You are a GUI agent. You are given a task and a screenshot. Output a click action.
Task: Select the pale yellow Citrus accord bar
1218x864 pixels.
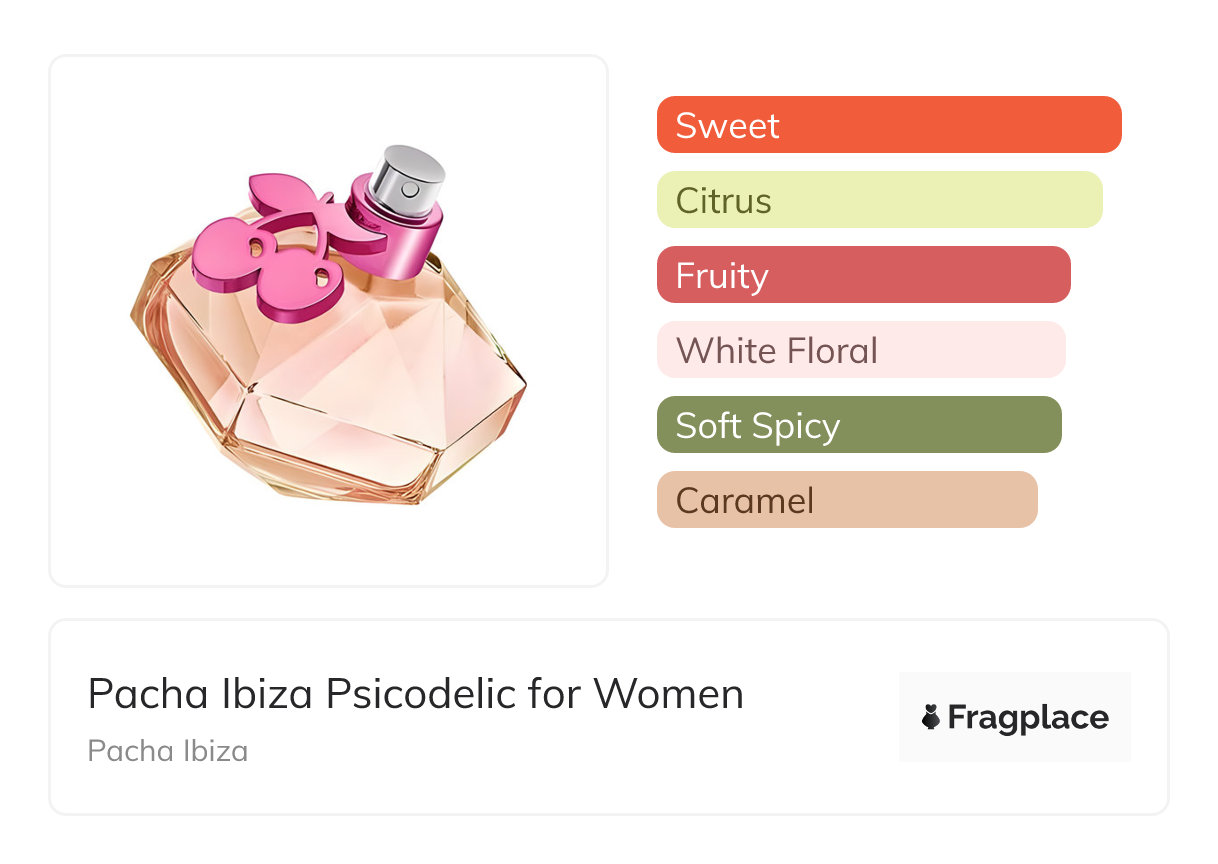click(x=879, y=200)
